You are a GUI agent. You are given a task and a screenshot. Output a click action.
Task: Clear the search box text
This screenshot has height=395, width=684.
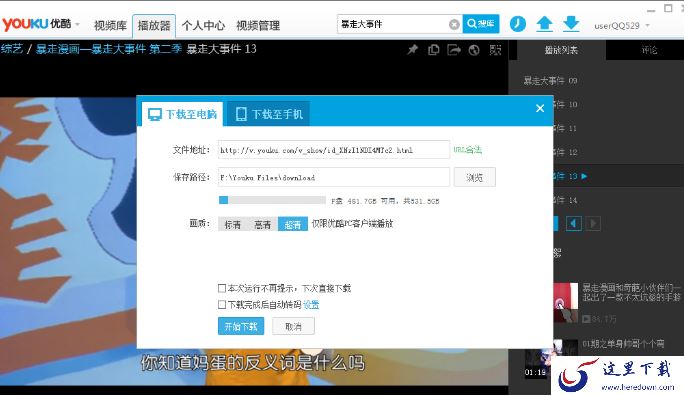pos(454,24)
